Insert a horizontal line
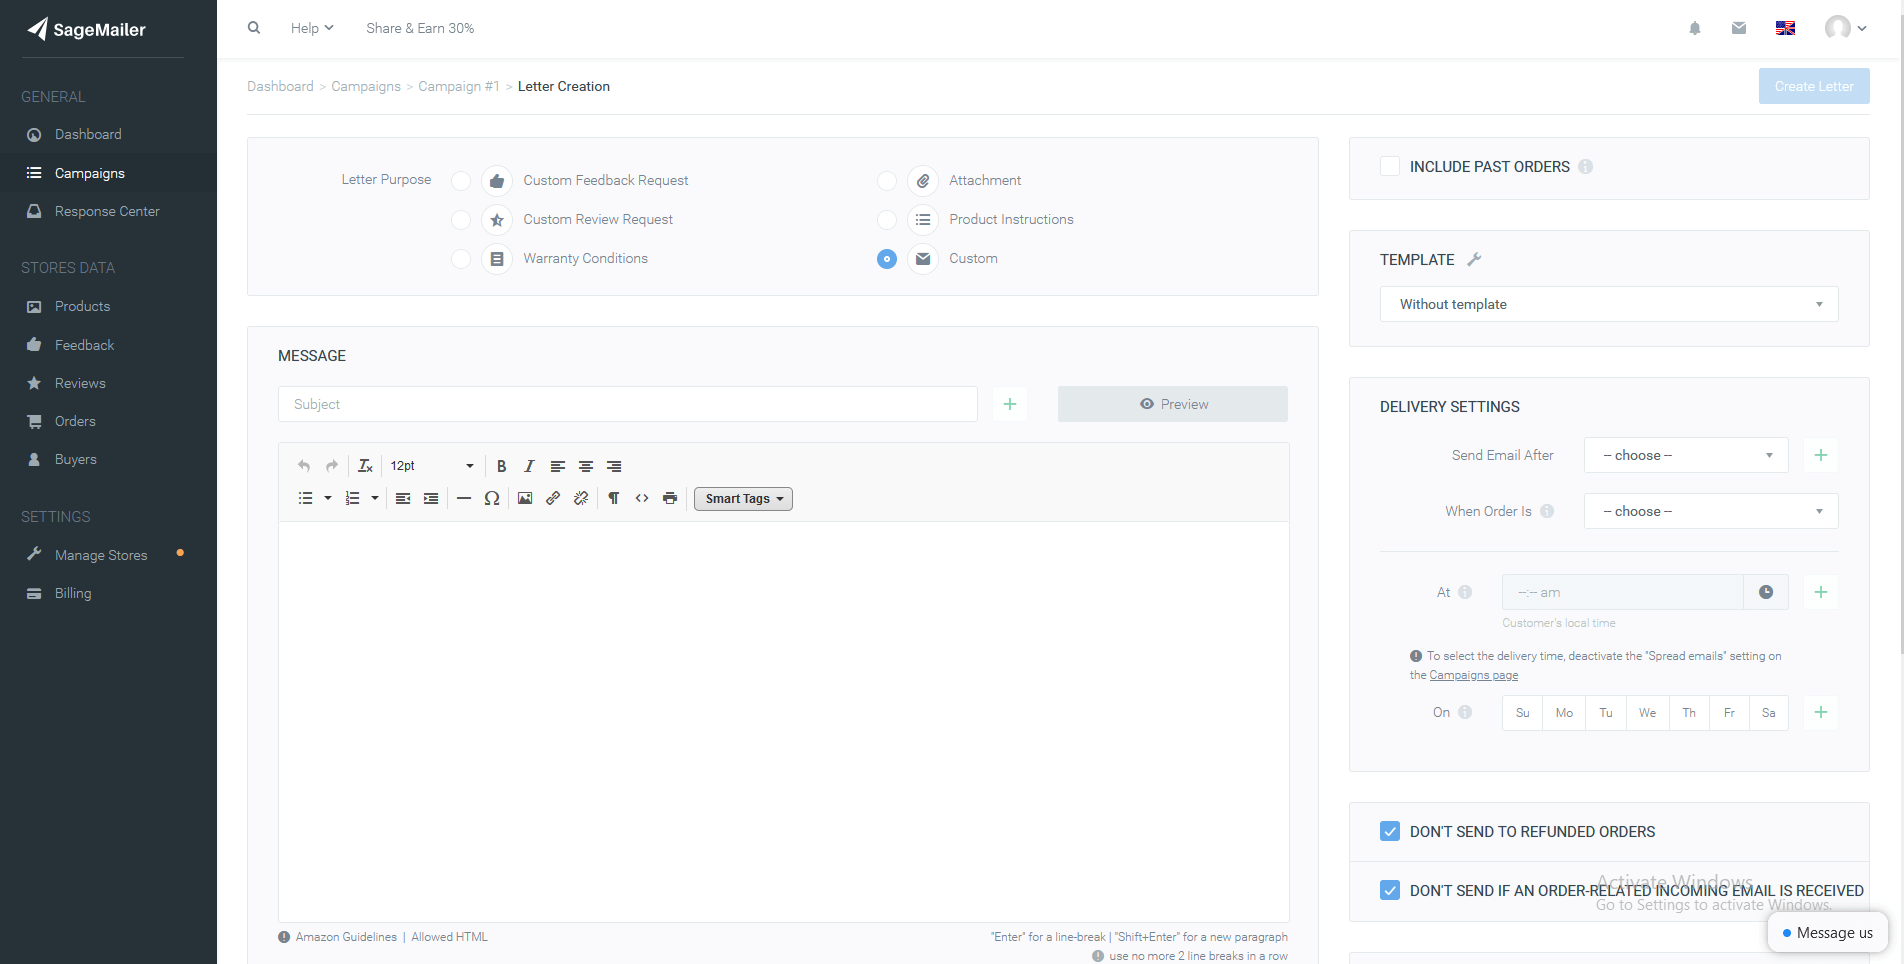Screen dimensions: 1904x964 coord(464,498)
